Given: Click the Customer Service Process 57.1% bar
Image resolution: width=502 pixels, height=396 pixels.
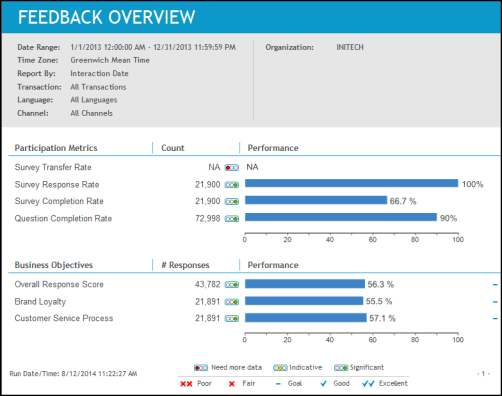Looking at the screenshot, I should point(306,318).
